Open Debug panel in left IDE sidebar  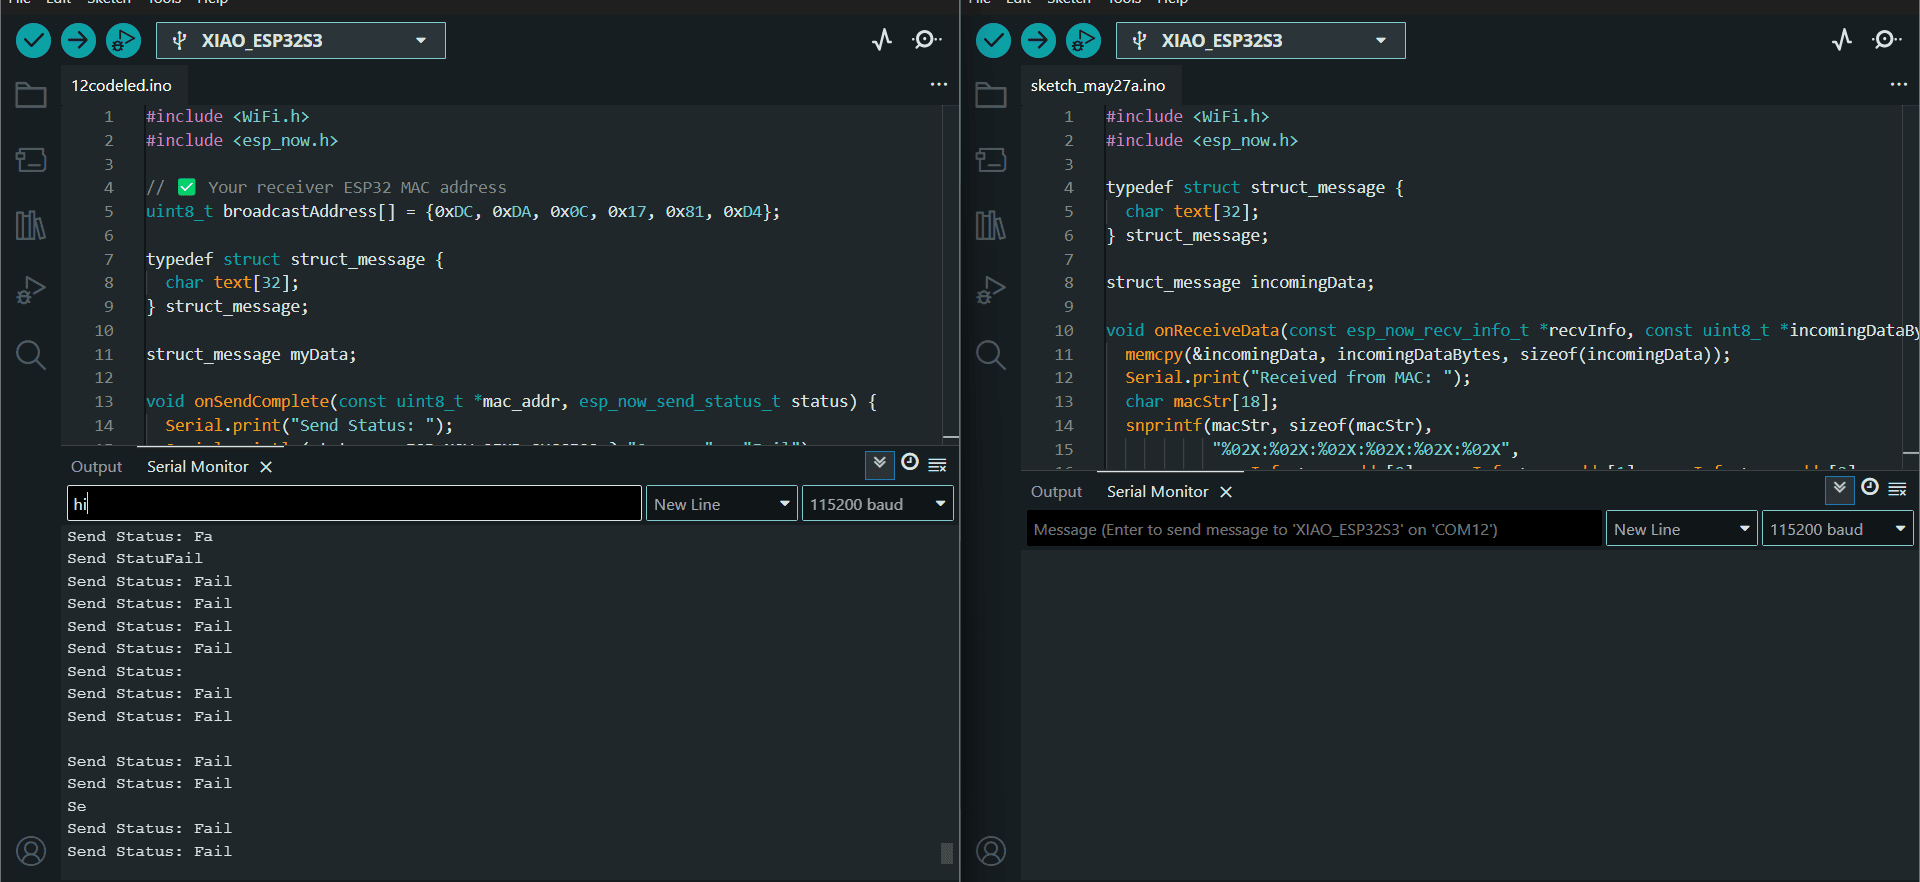31,290
